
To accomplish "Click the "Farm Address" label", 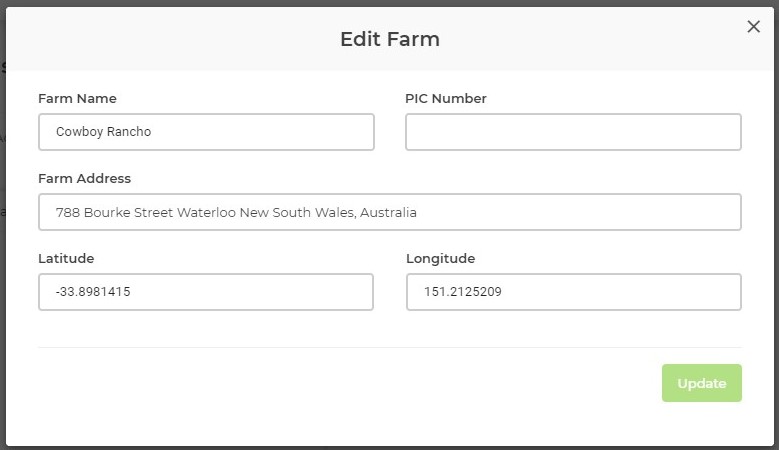I will [84, 178].
